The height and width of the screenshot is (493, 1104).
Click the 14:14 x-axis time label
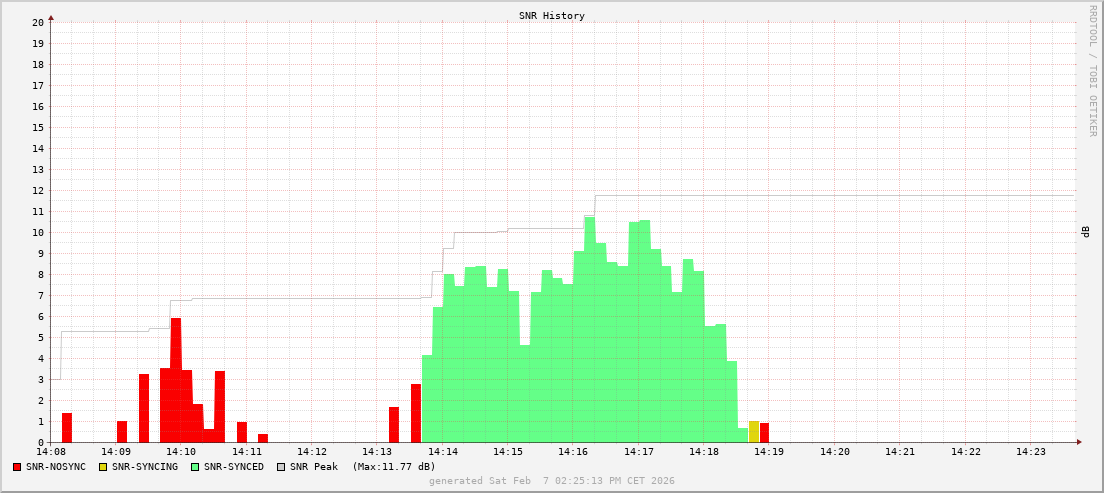(442, 452)
